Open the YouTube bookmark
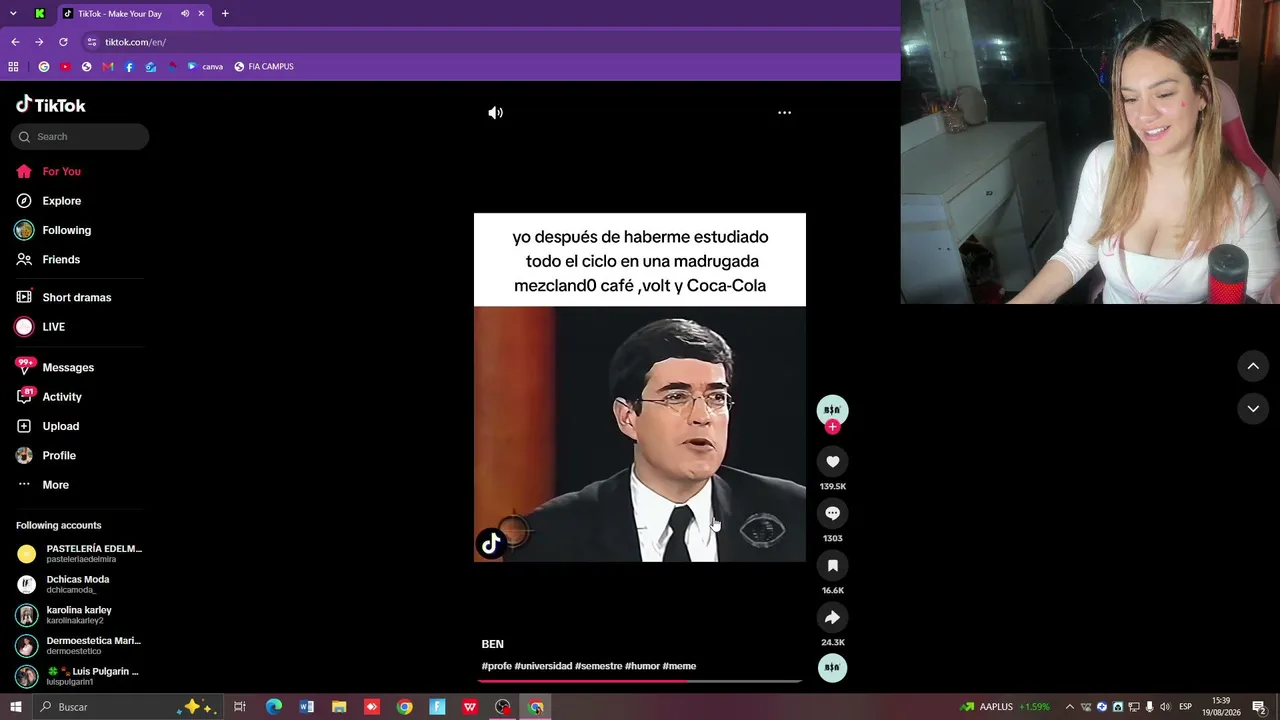 (x=65, y=67)
